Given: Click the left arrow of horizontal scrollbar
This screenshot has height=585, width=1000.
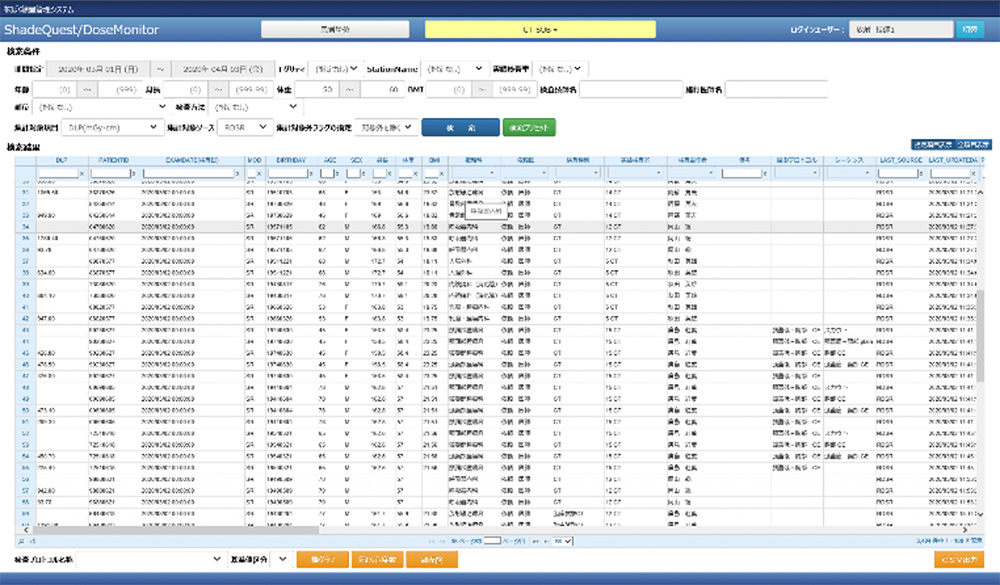Looking at the screenshot, I should click(26, 529).
